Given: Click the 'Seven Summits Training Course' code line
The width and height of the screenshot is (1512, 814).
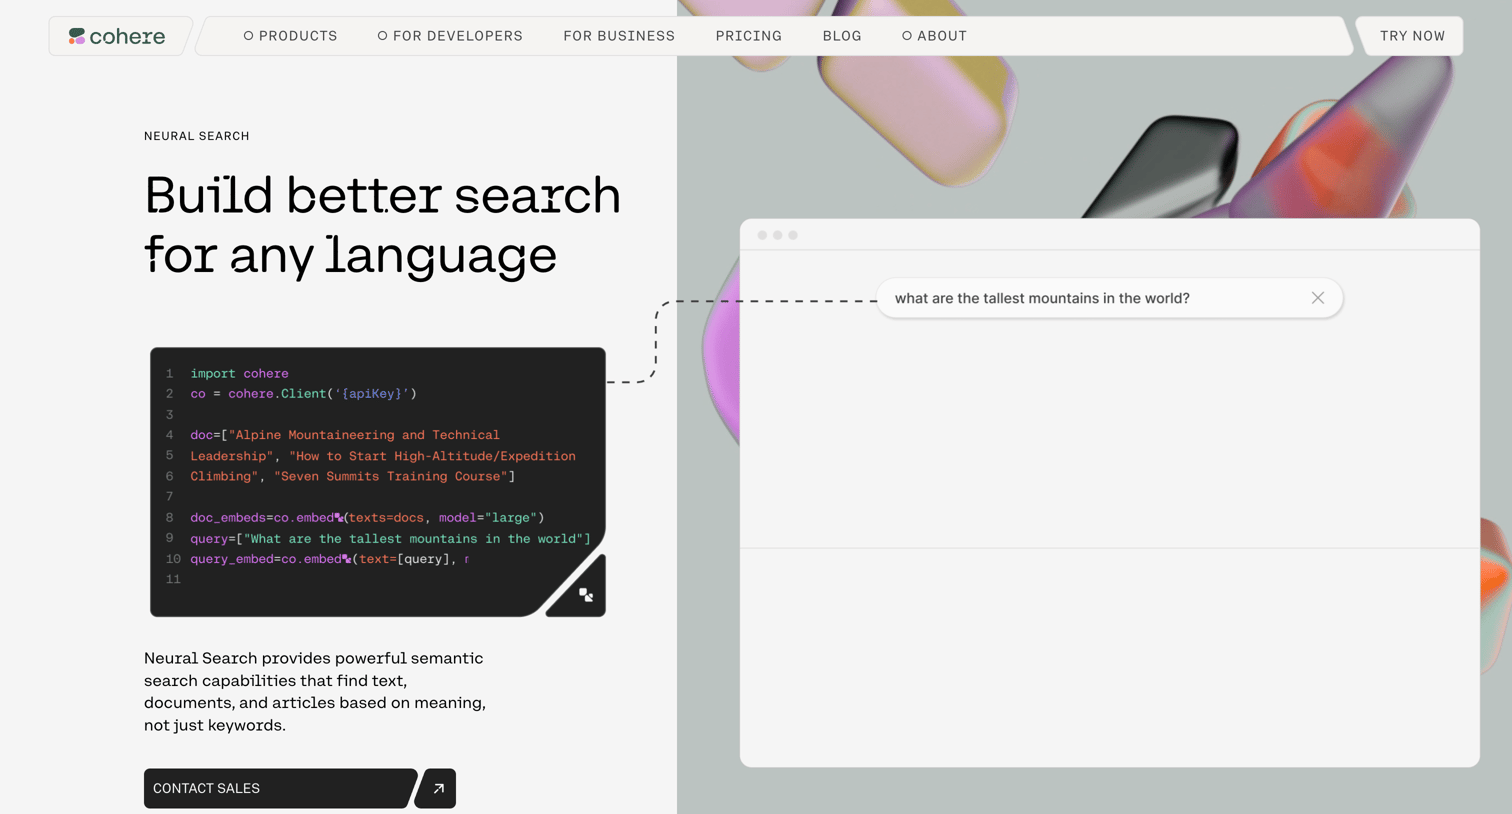Looking at the screenshot, I should pyautogui.click(x=352, y=477).
